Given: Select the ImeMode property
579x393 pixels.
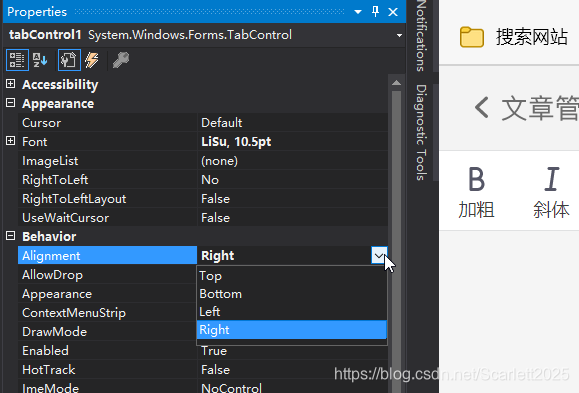Looking at the screenshot, I should (x=107, y=387).
